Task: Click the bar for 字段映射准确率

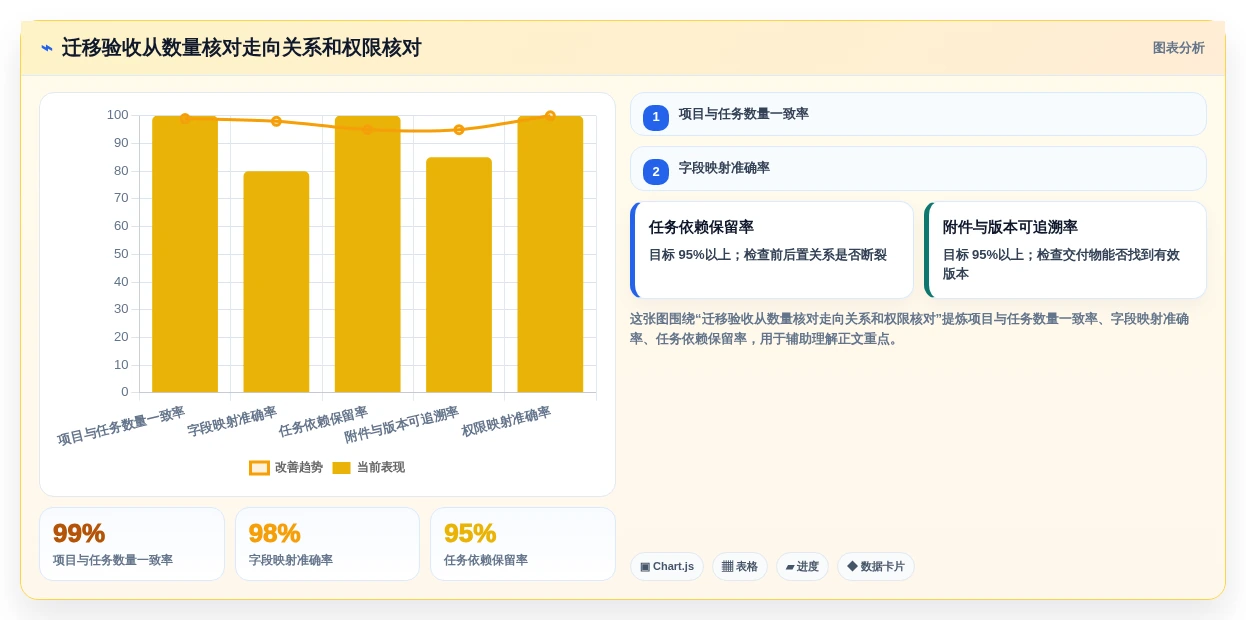Action: [276, 282]
